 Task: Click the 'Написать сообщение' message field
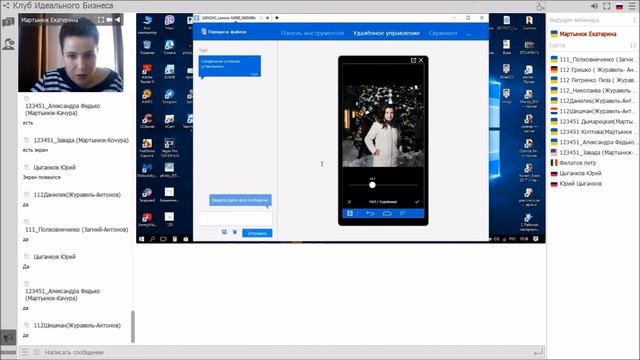coord(286,352)
